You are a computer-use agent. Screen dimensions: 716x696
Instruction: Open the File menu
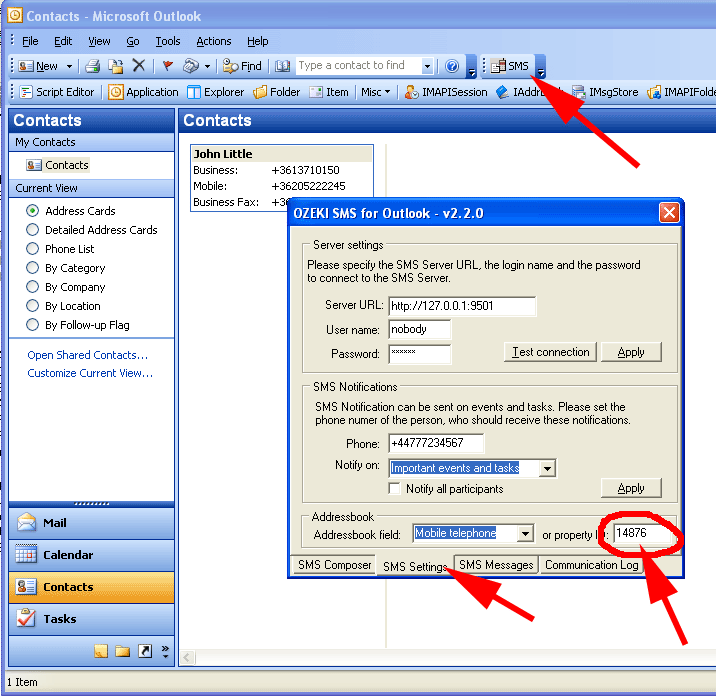point(30,42)
